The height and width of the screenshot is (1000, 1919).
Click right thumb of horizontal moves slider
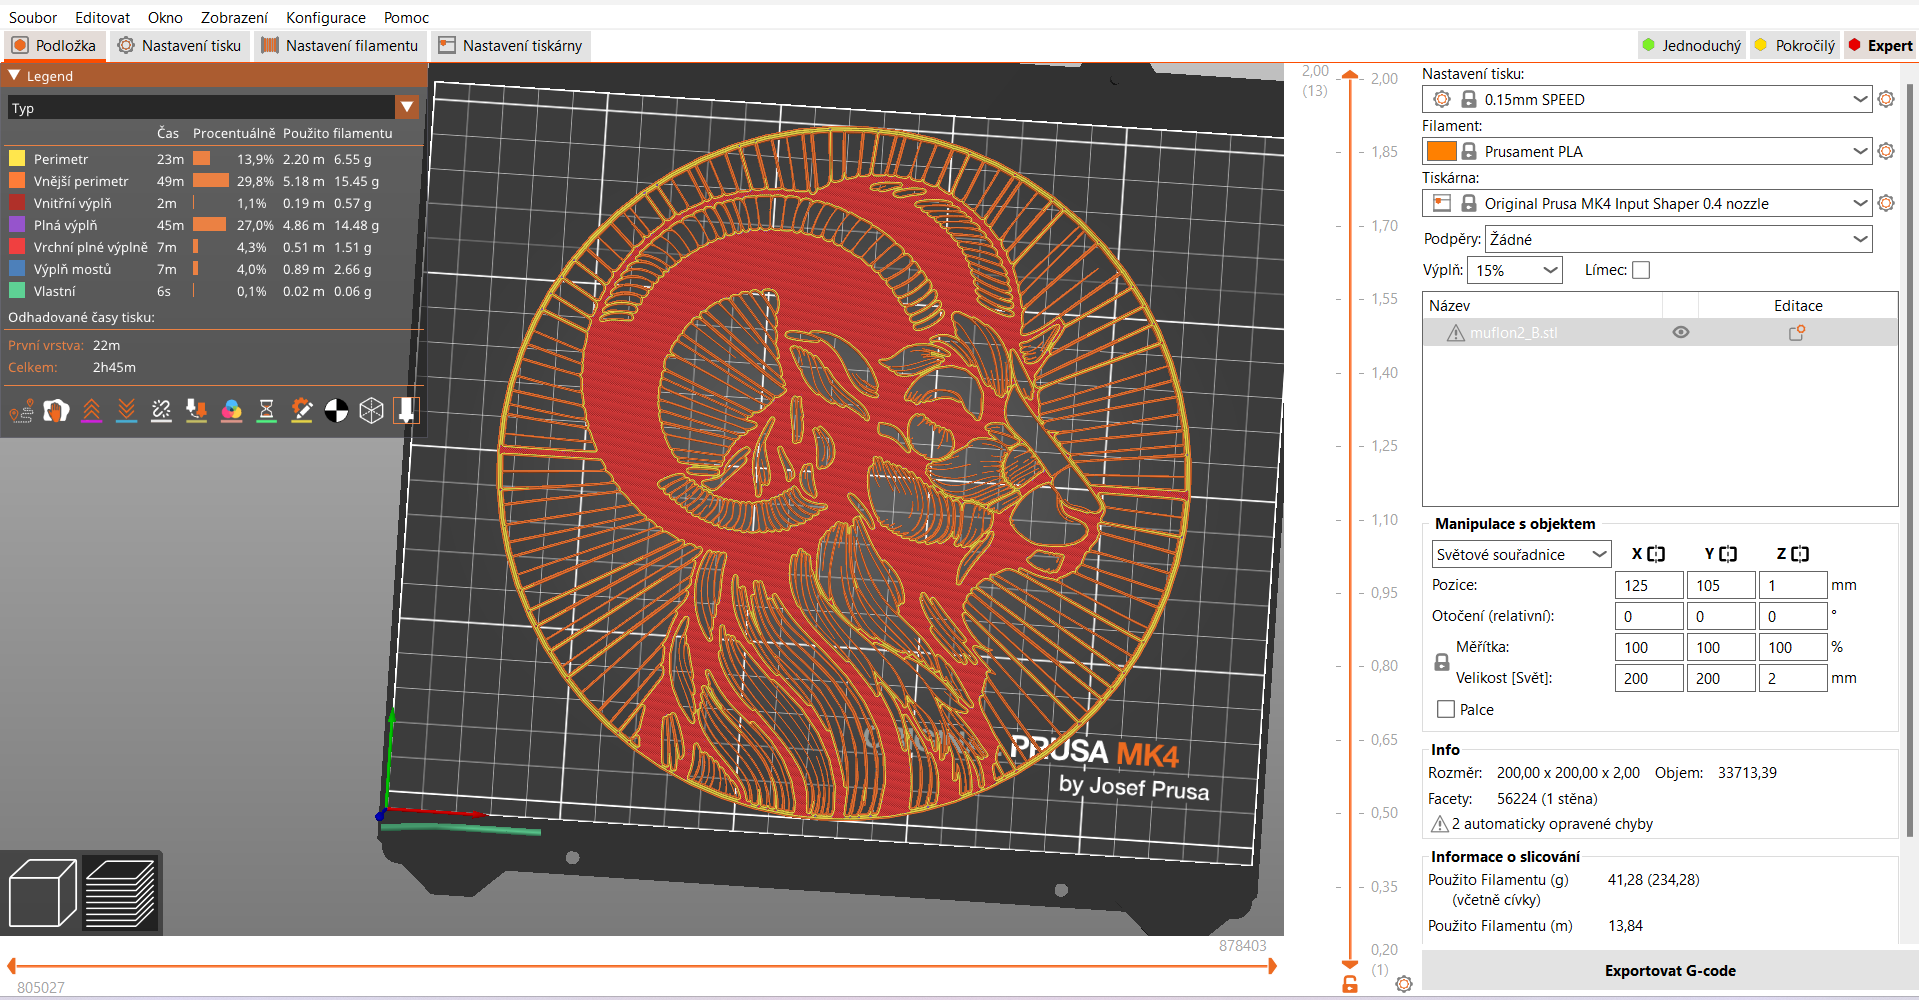point(1272,966)
